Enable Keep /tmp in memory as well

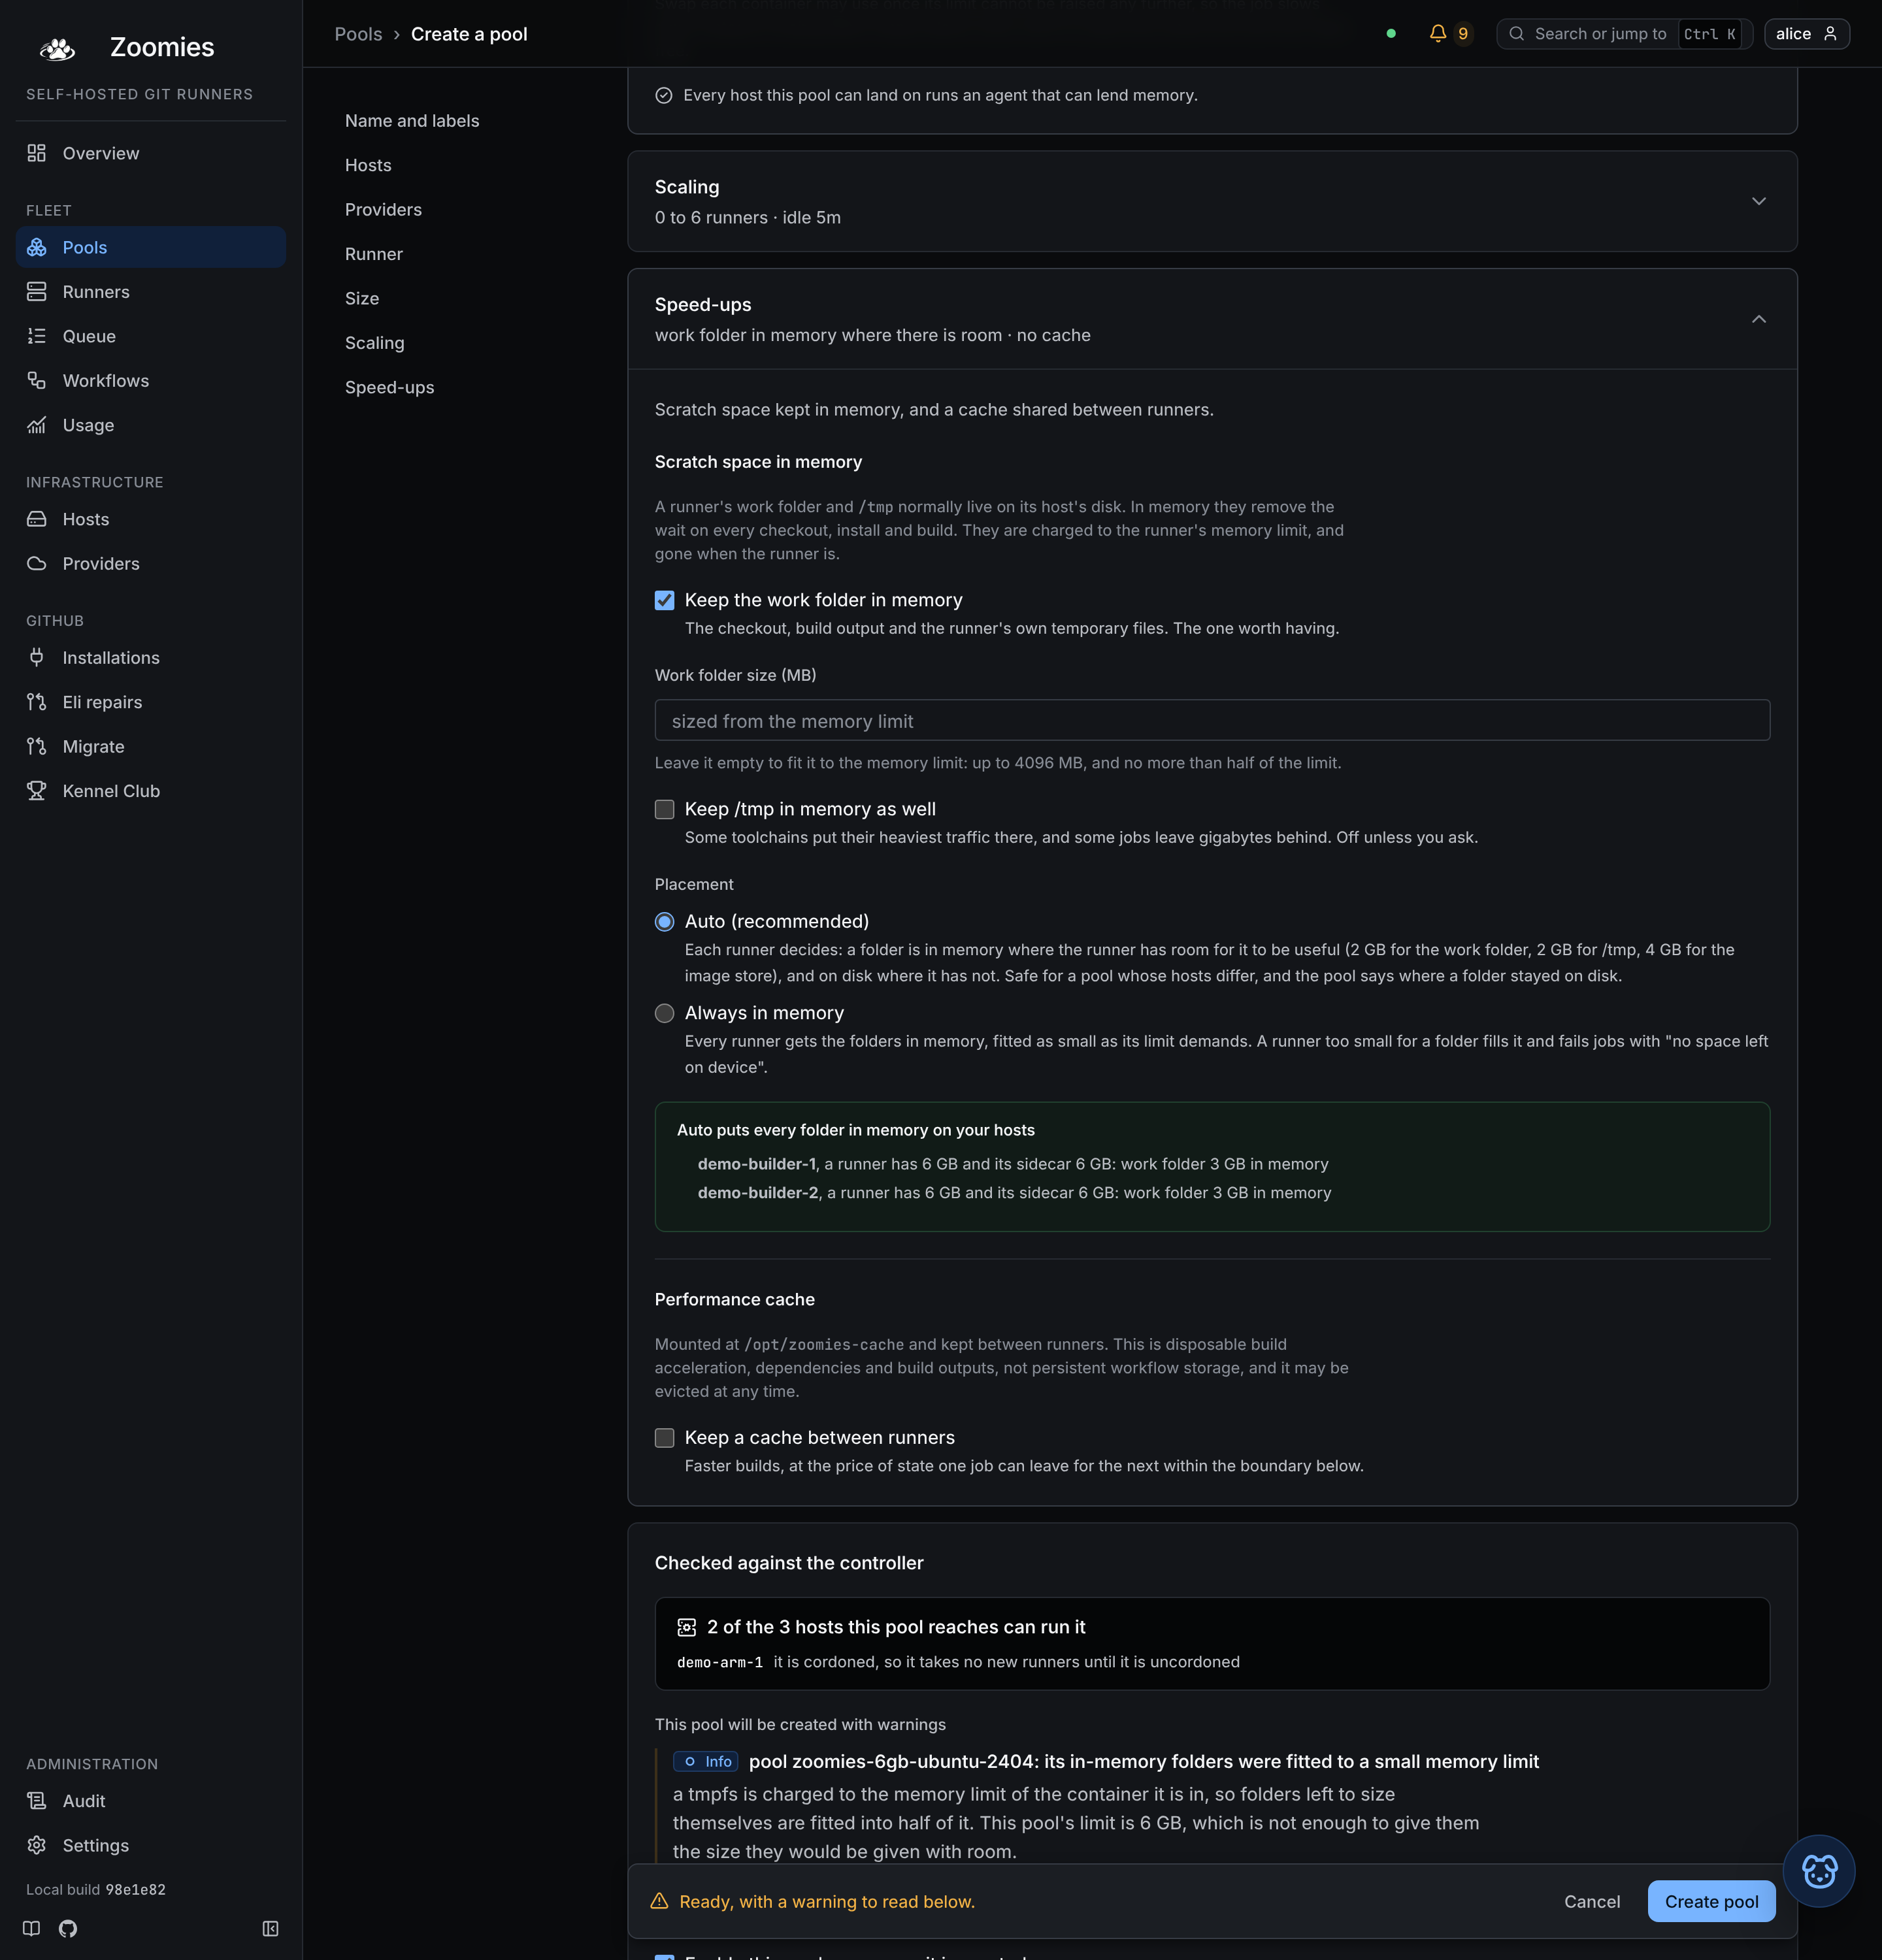tap(664, 809)
